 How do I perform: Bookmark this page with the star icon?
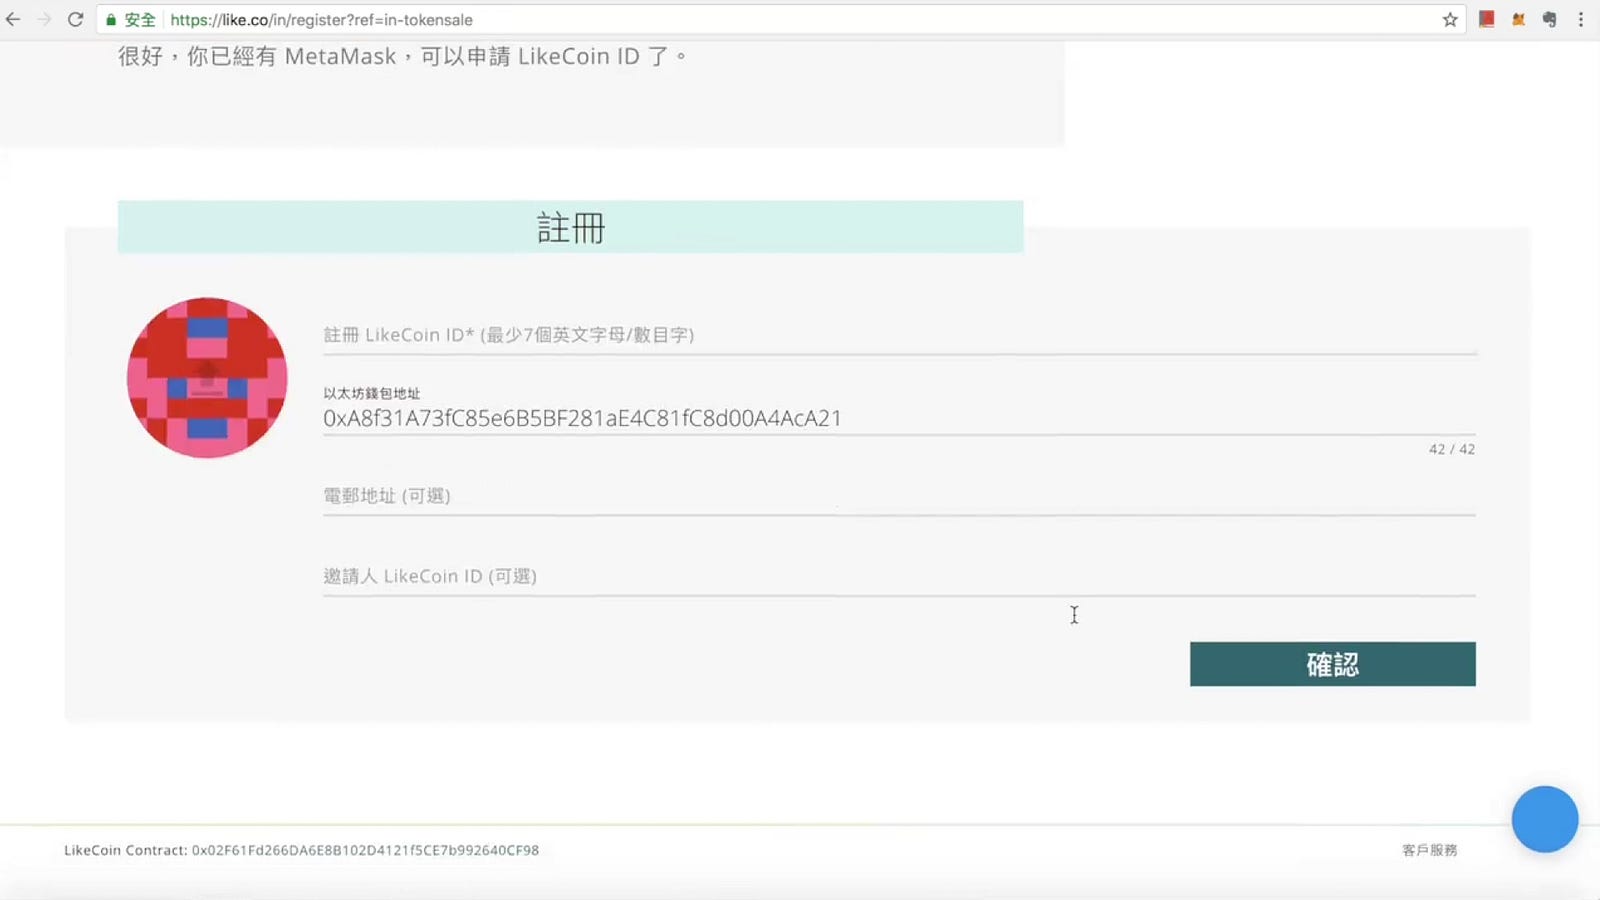pyautogui.click(x=1450, y=19)
